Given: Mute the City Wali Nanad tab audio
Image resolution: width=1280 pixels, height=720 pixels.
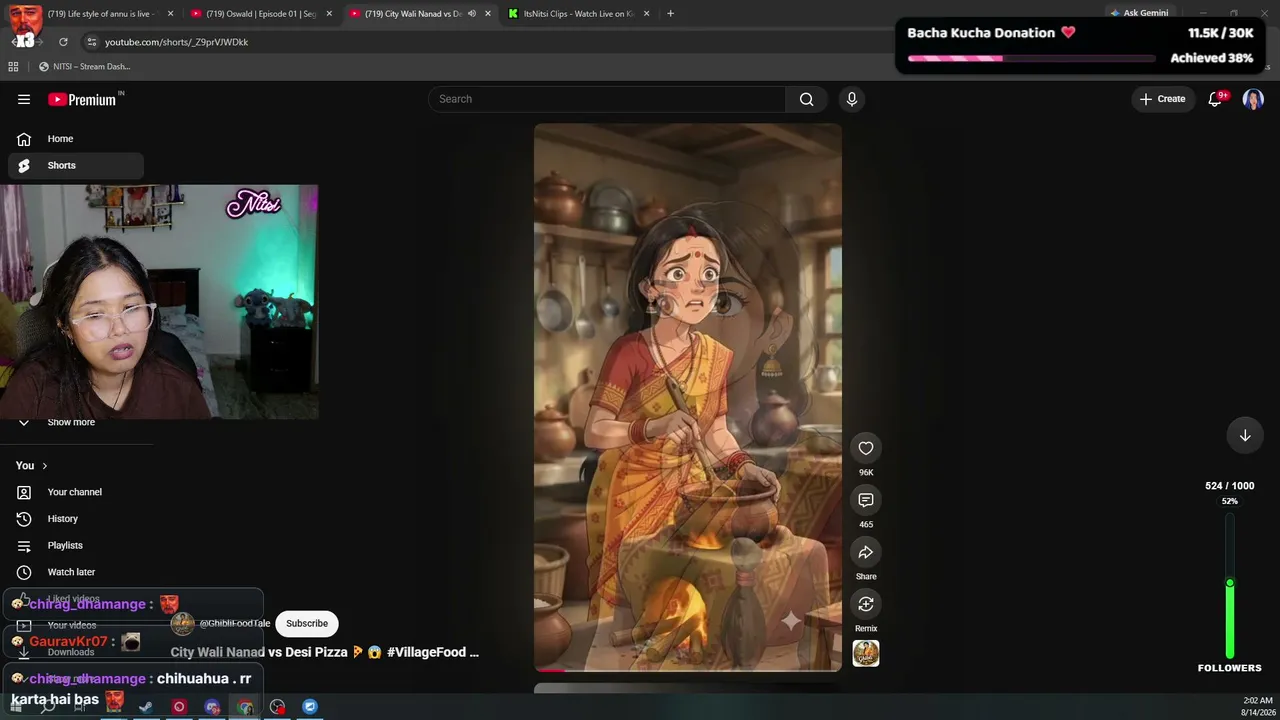Looking at the screenshot, I should (x=472, y=14).
